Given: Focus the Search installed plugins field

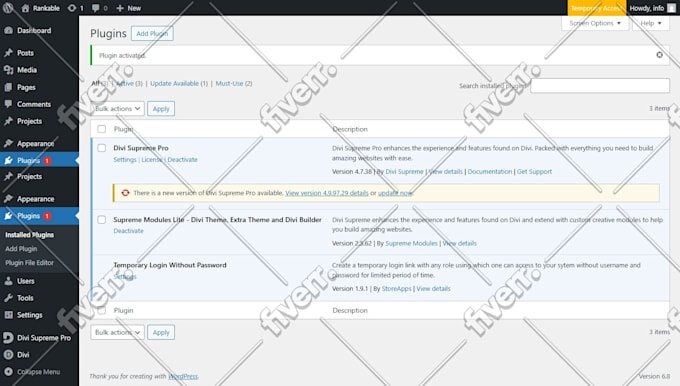Looking at the screenshot, I should 600,85.
